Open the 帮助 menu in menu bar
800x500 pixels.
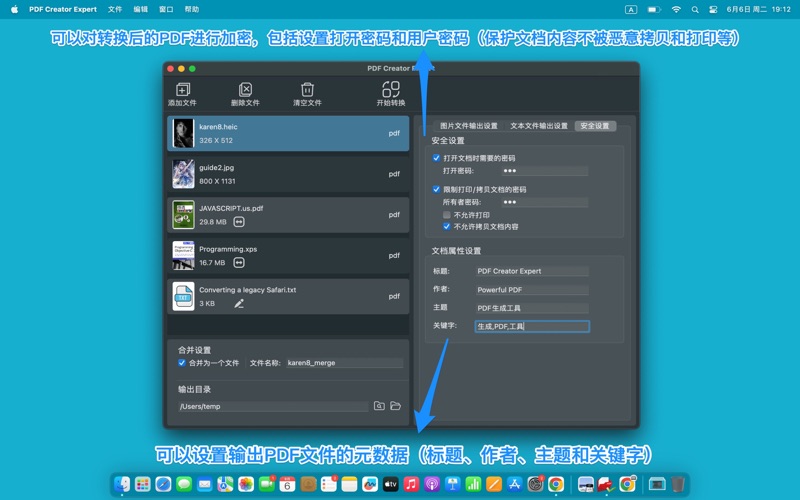192,9
